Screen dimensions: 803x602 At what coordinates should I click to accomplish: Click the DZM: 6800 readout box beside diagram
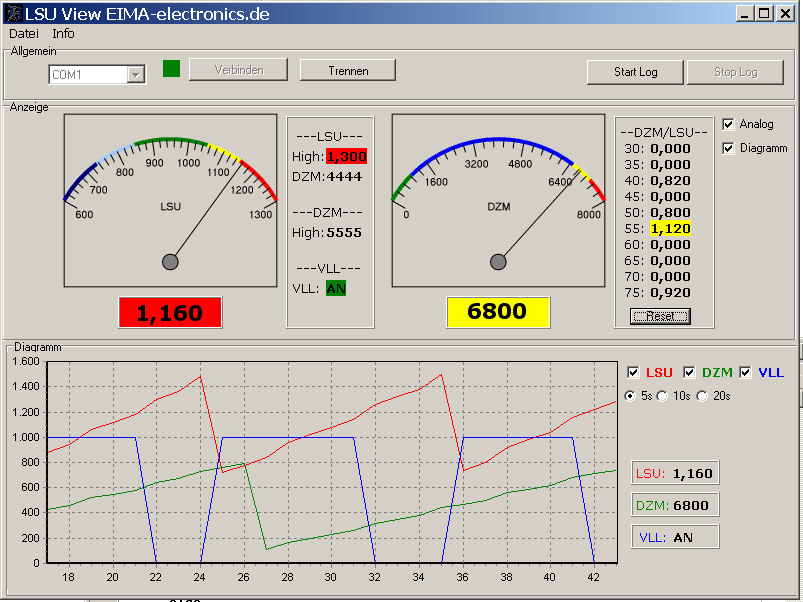(675, 505)
